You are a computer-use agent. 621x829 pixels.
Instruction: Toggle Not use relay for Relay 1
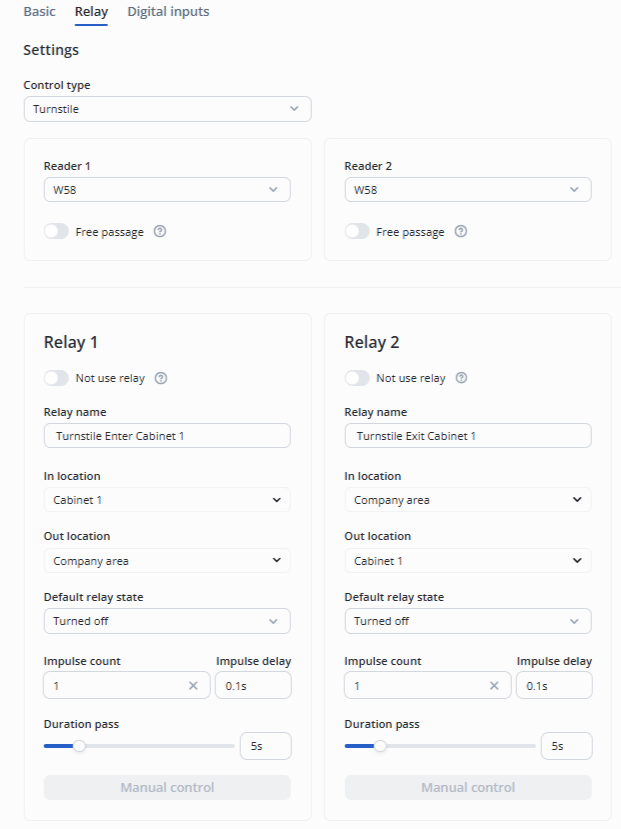(57, 379)
